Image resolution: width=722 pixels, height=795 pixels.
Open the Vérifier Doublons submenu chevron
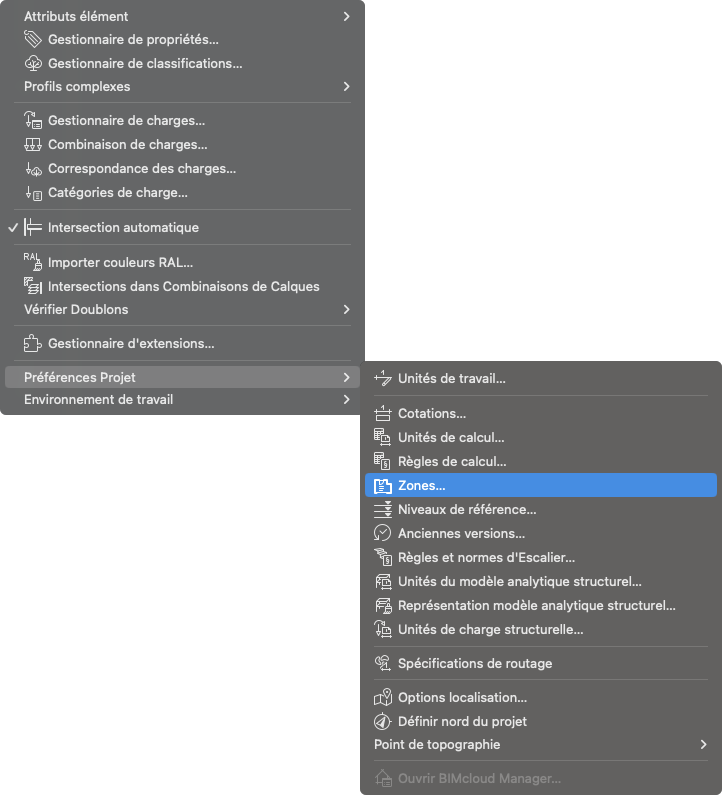(x=346, y=309)
